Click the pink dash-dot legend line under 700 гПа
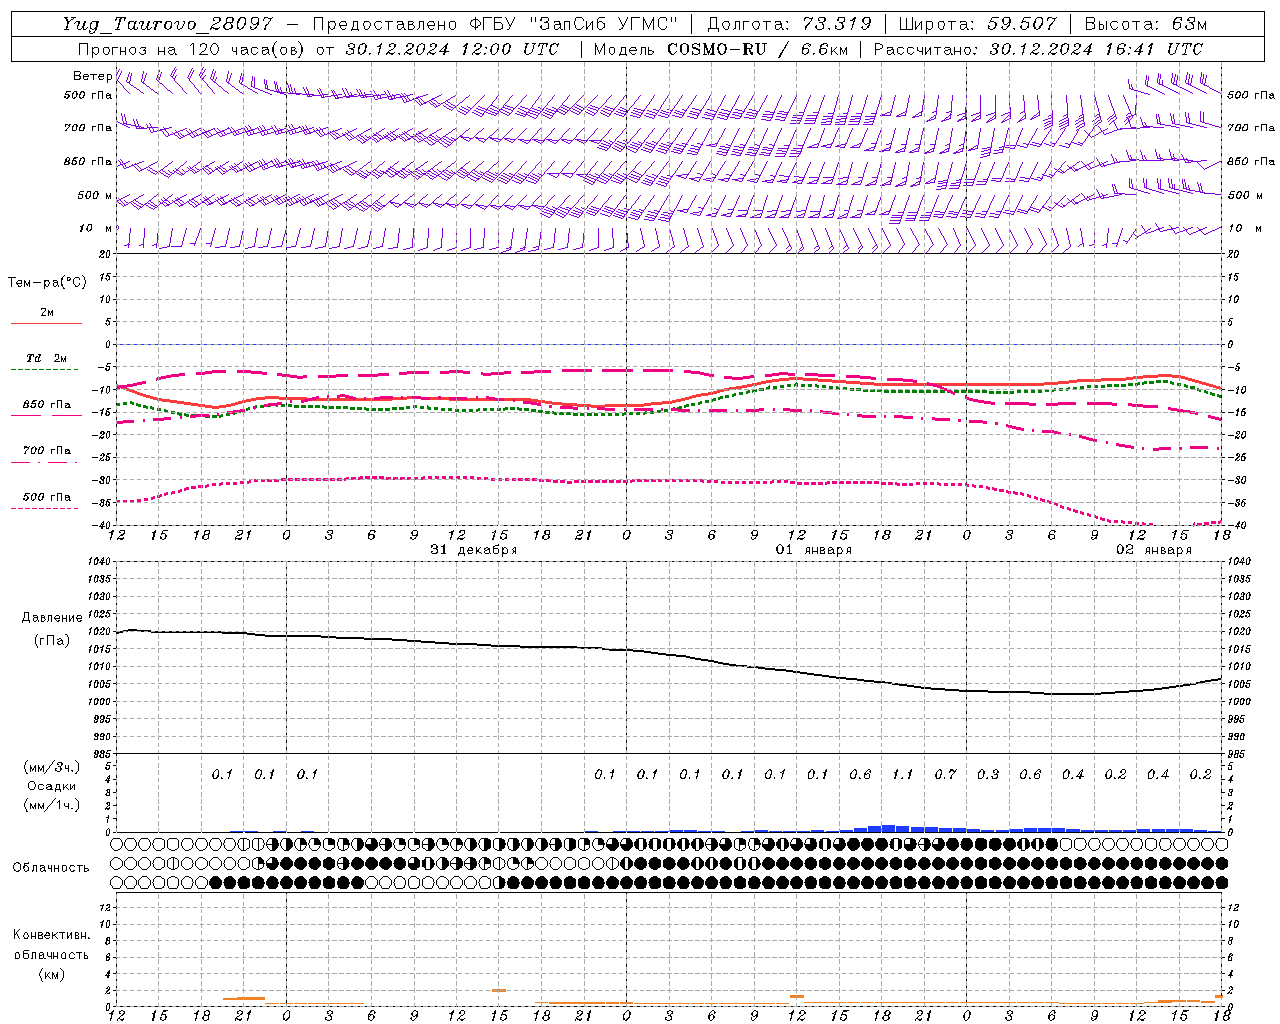The width and height of the screenshot is (1280, 1024). click(45, 462)
